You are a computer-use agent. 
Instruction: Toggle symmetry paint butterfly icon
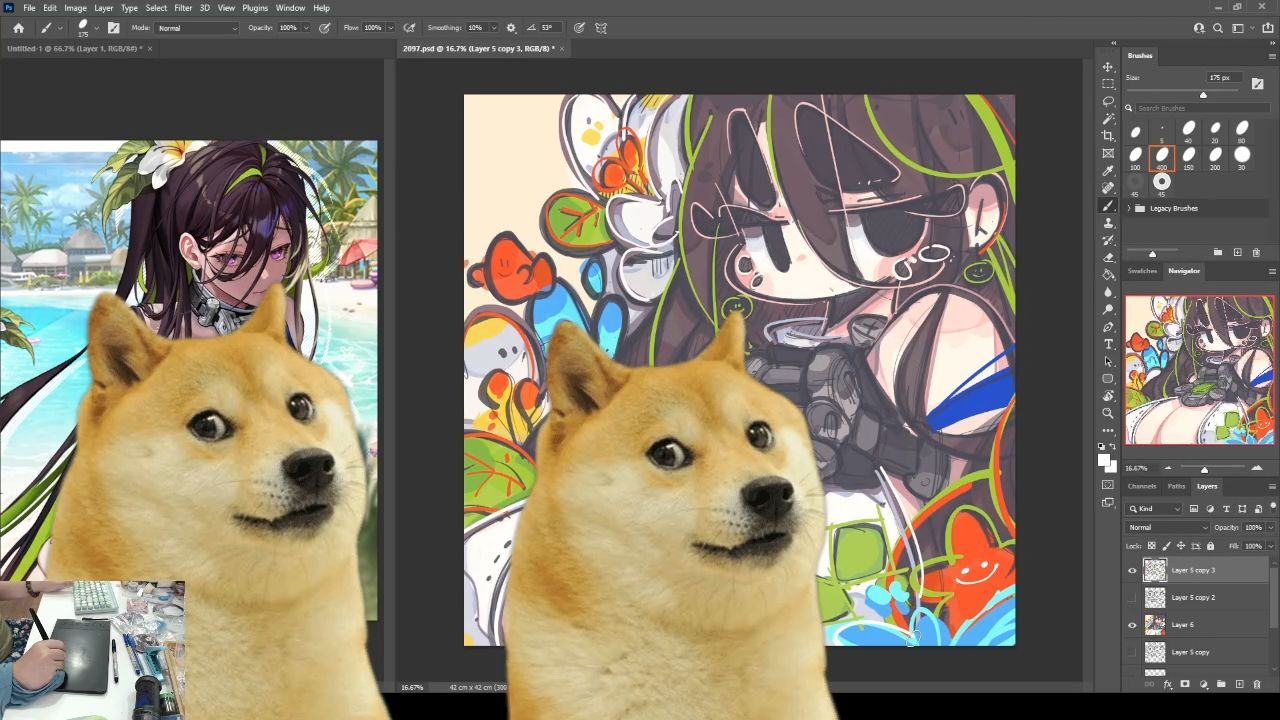tap(601, 28)
